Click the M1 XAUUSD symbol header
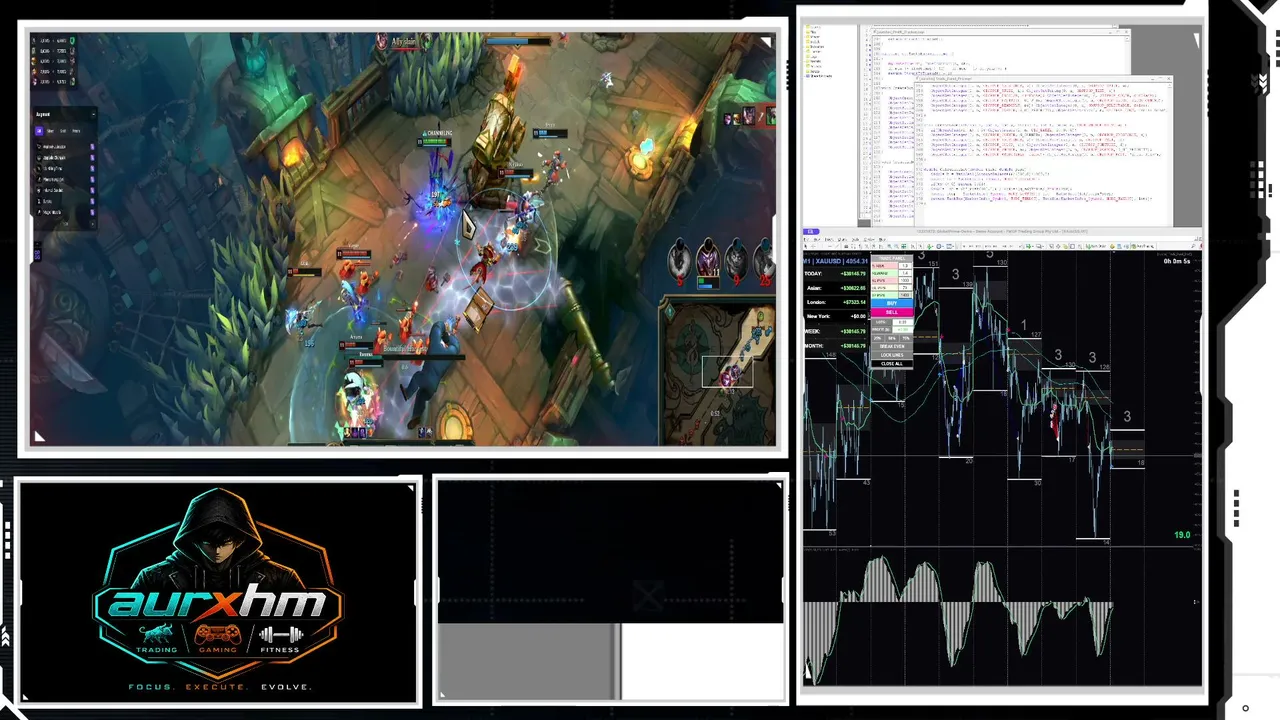 836,261
